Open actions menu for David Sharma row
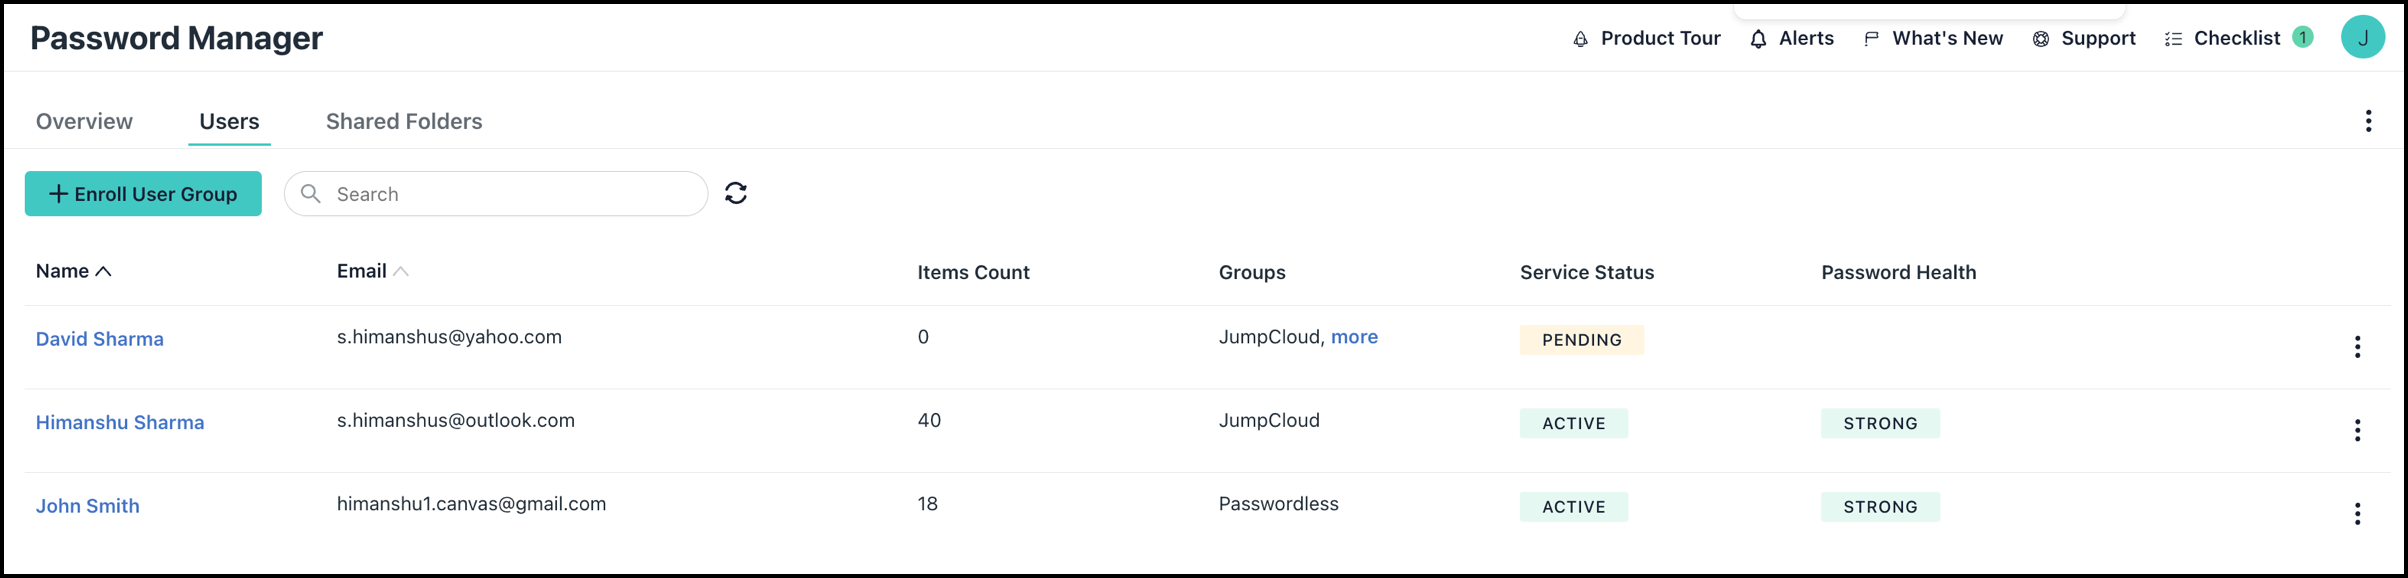2408x578 pixels. [x=2357, y=347]
